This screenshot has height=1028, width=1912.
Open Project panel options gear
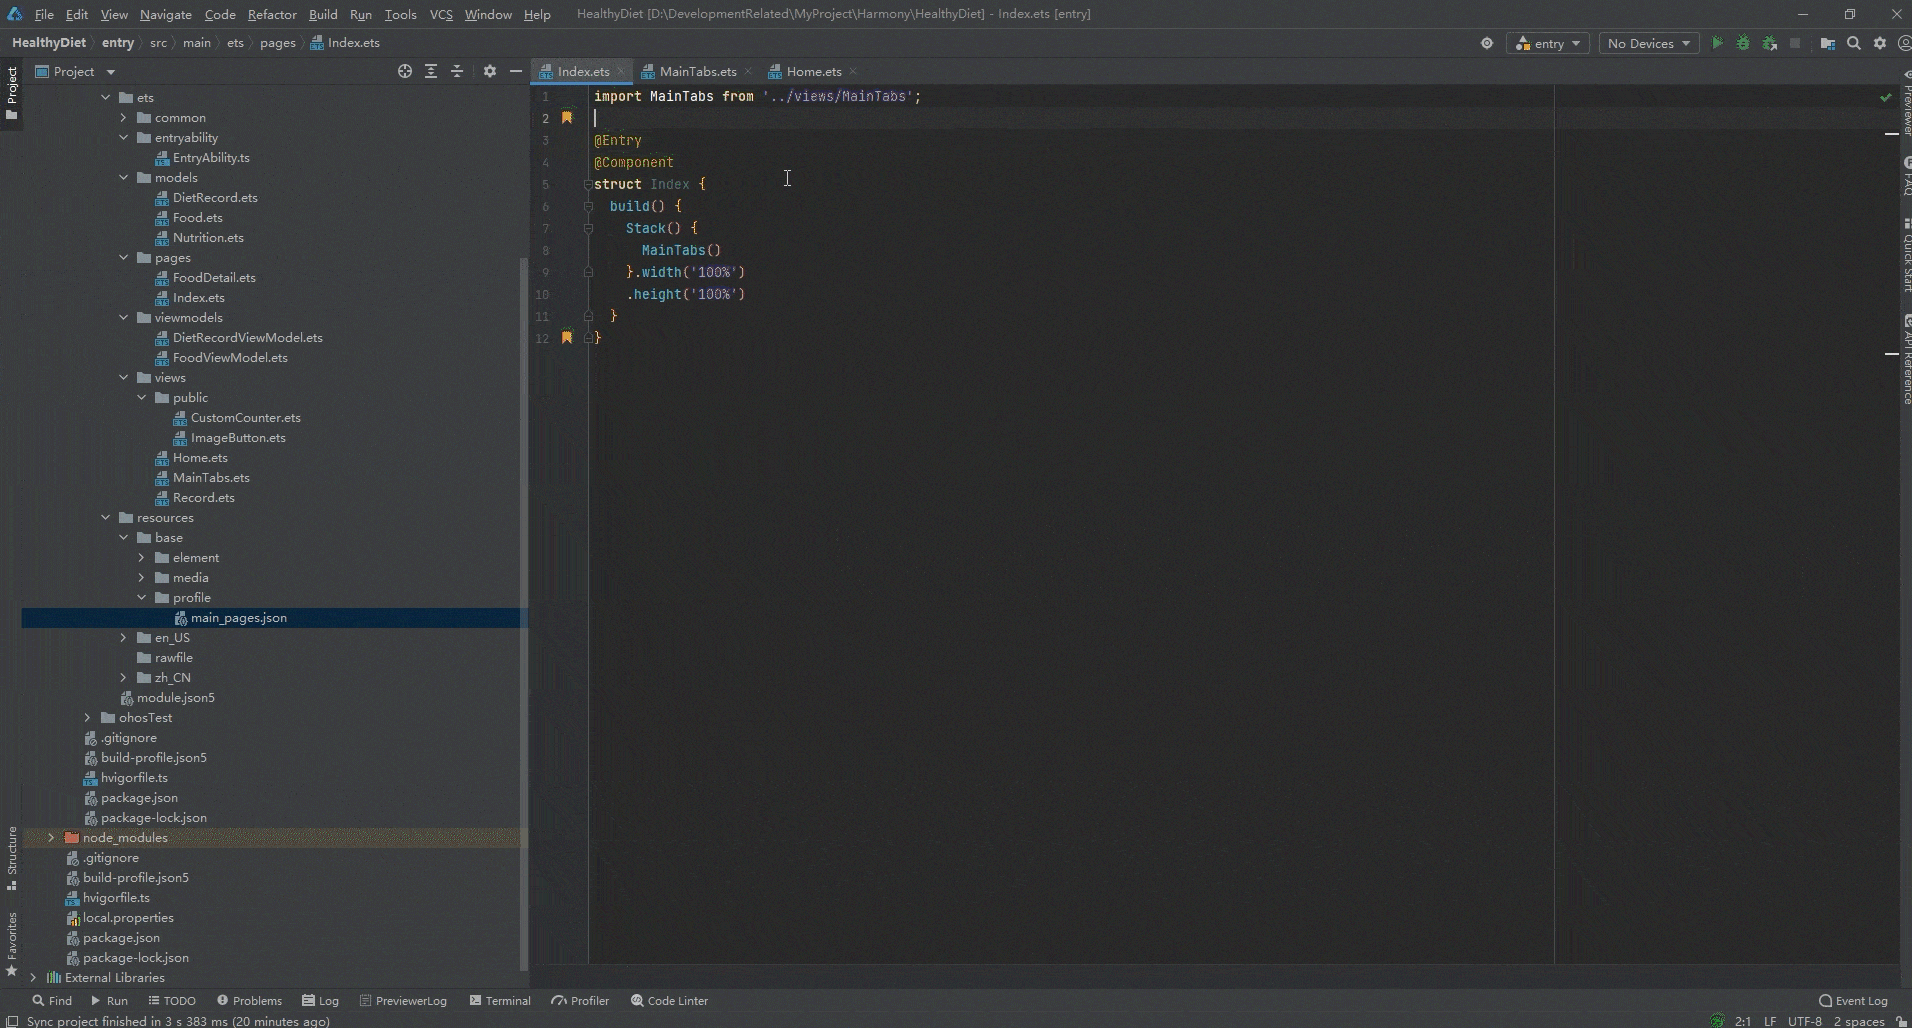pyautogui.click(x=490, y=71)
